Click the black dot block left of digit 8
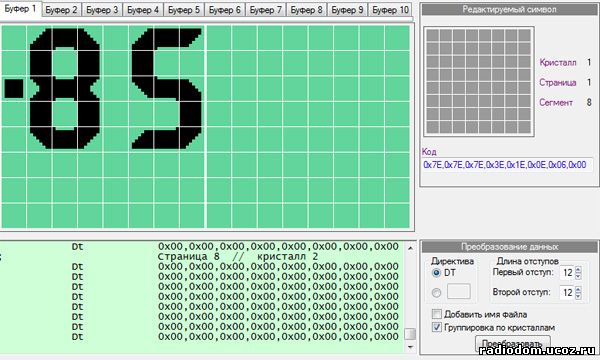This screenshot has width=600, height=360. pos(14,88)
